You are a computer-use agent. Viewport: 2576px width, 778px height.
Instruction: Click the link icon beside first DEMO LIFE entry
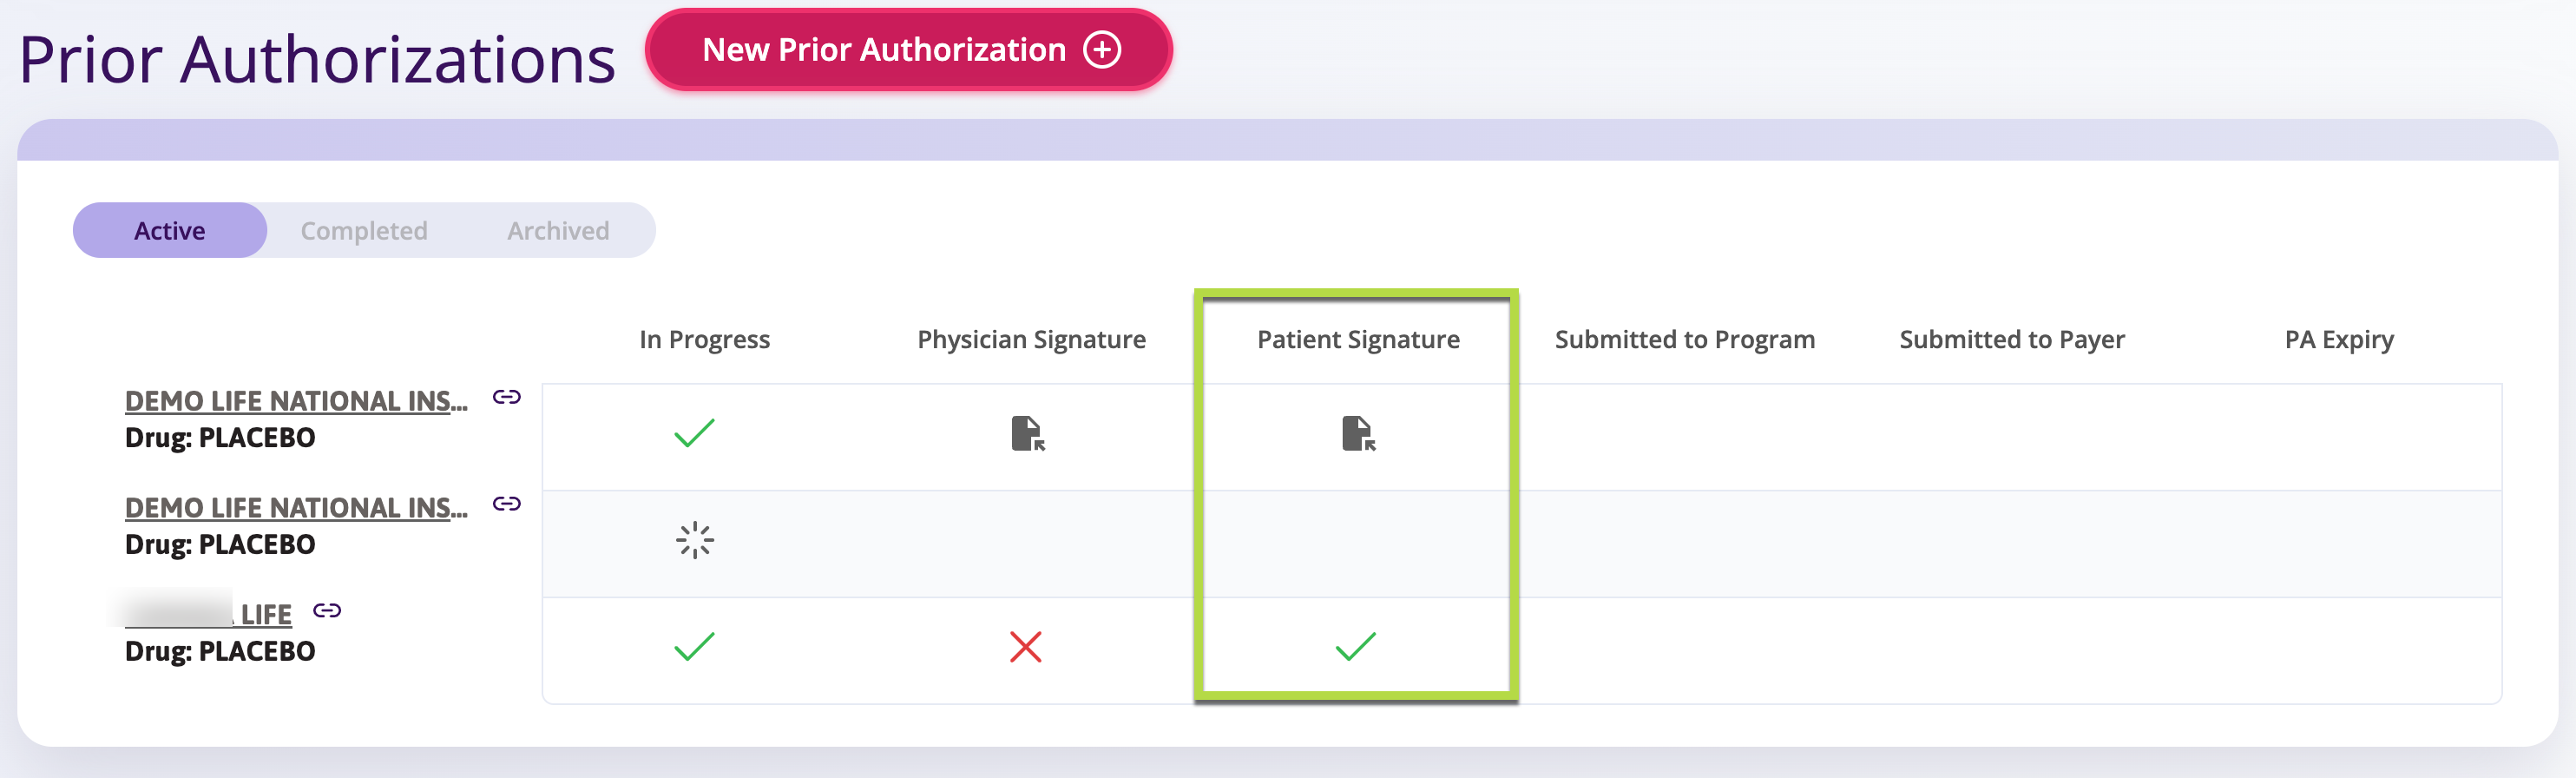(508, 396)
